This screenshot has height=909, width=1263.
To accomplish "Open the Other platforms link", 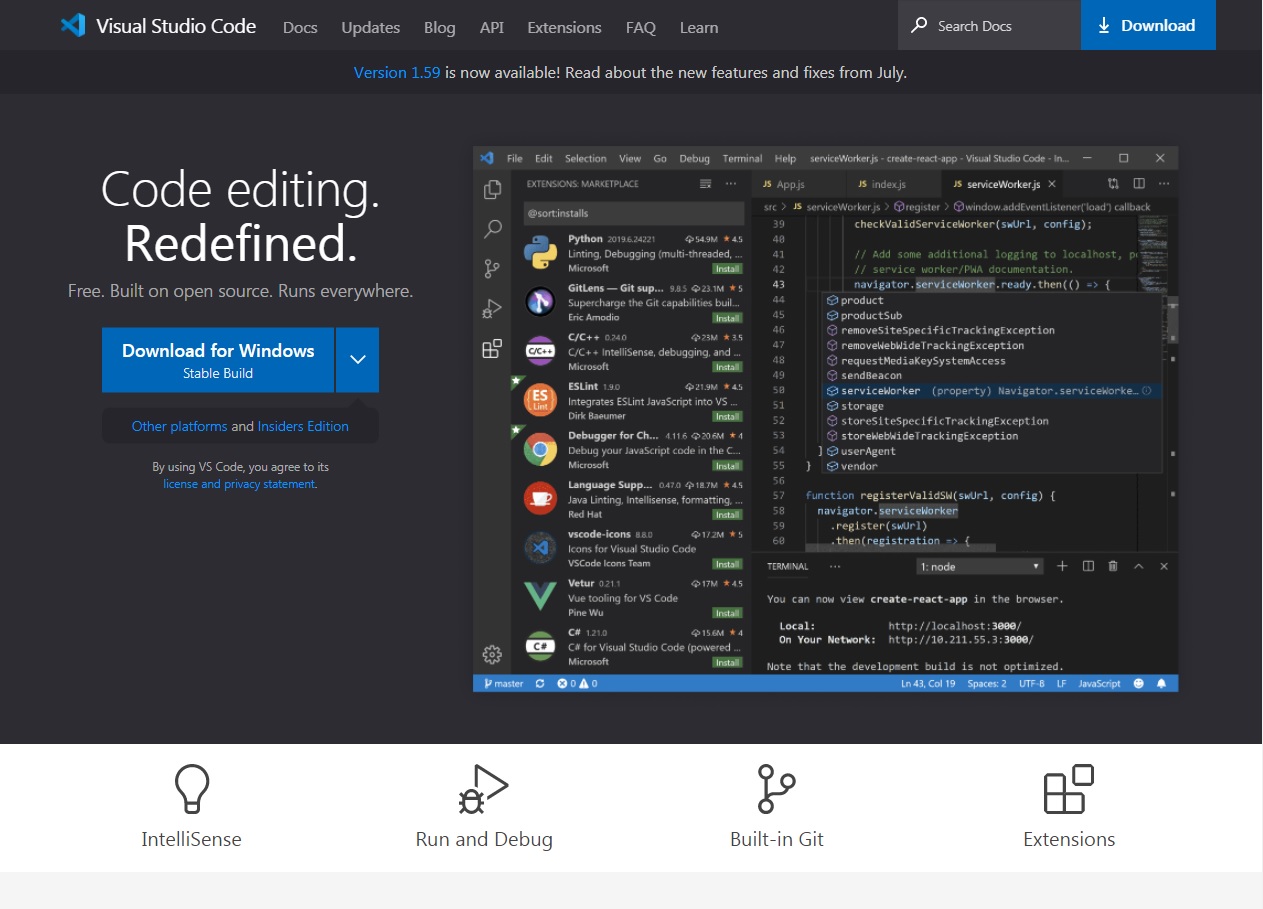I will pos(180,426).
